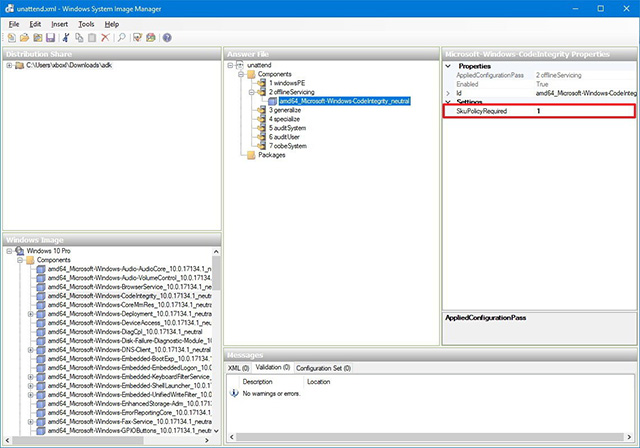
Task: Open Help with the question mark icon
Action: click(167, 38)
